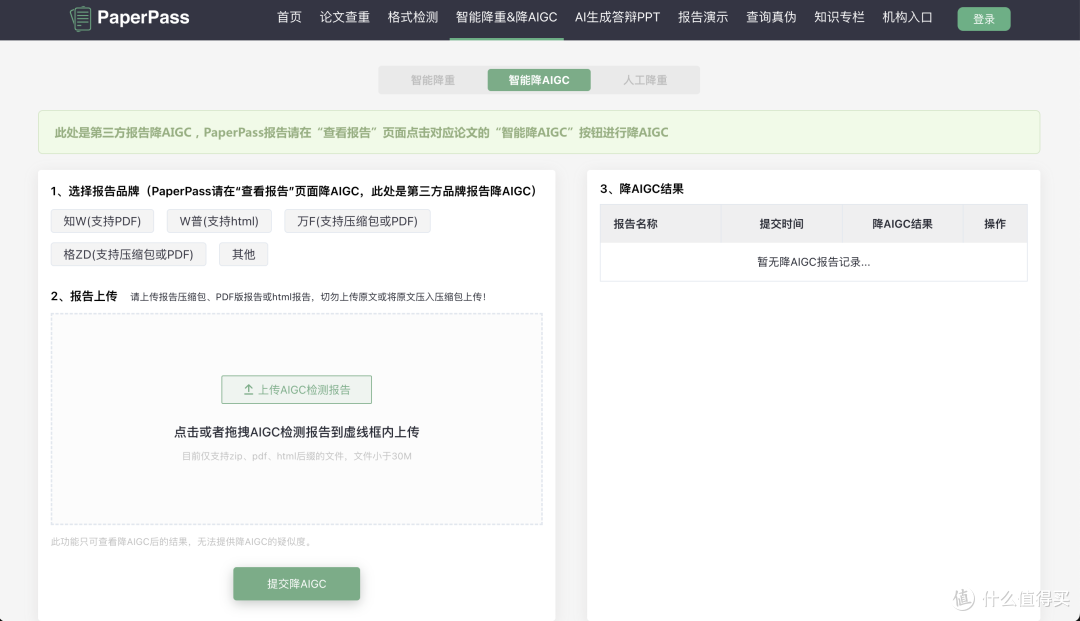The height and width of the screenshot is (621, 1080).
Task: Choose brand 万F(支持压缩包或PDF)
Action: [x=357, y=221]
